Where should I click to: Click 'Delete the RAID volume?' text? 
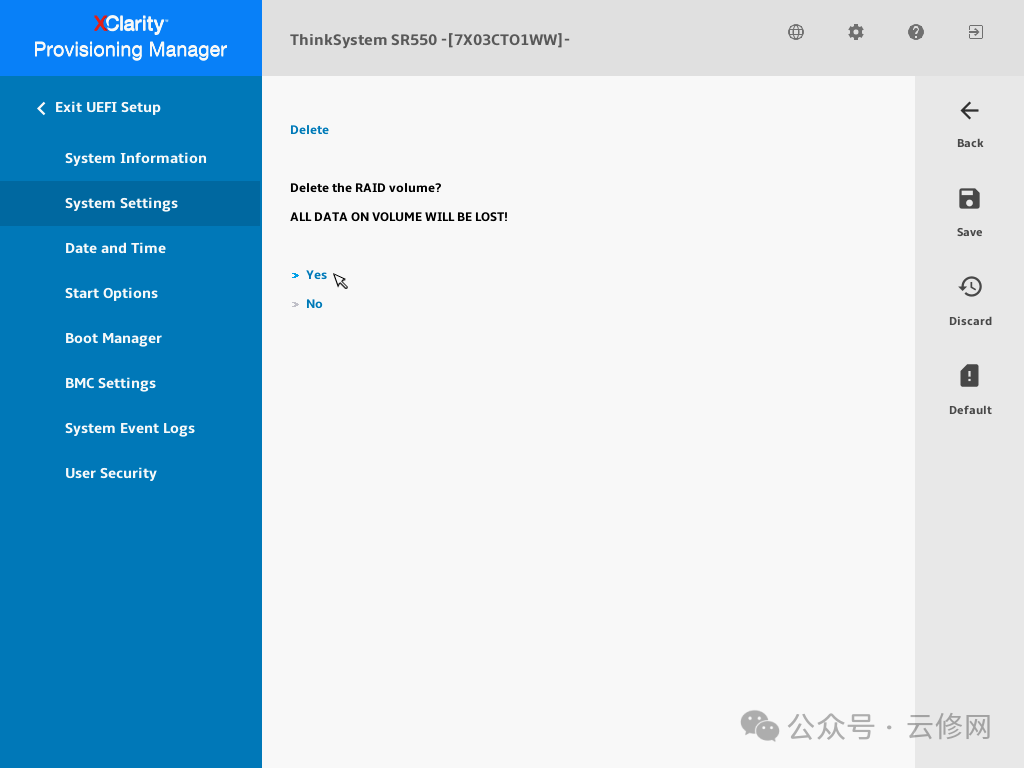pyautogui.click(x=366, y=187)
